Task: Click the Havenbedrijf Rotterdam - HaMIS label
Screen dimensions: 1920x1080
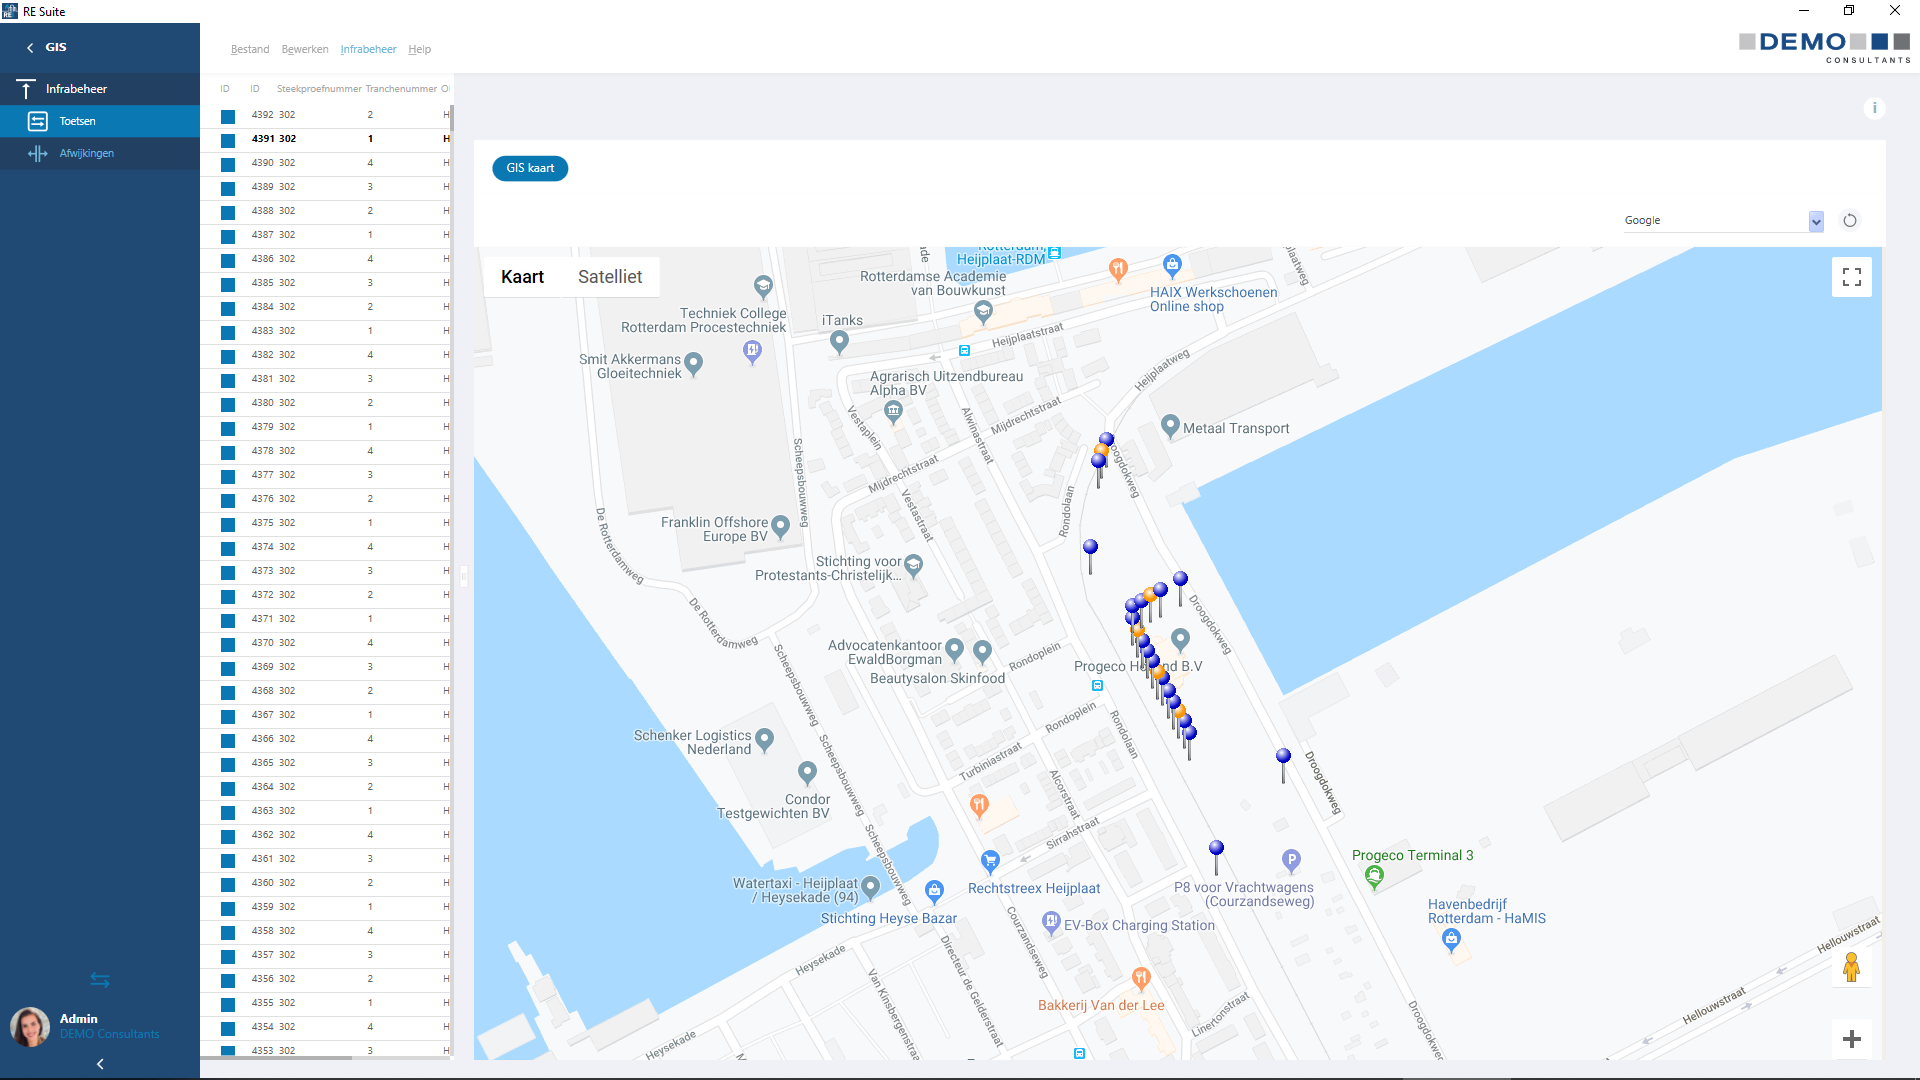Action: click(1486, 911)
